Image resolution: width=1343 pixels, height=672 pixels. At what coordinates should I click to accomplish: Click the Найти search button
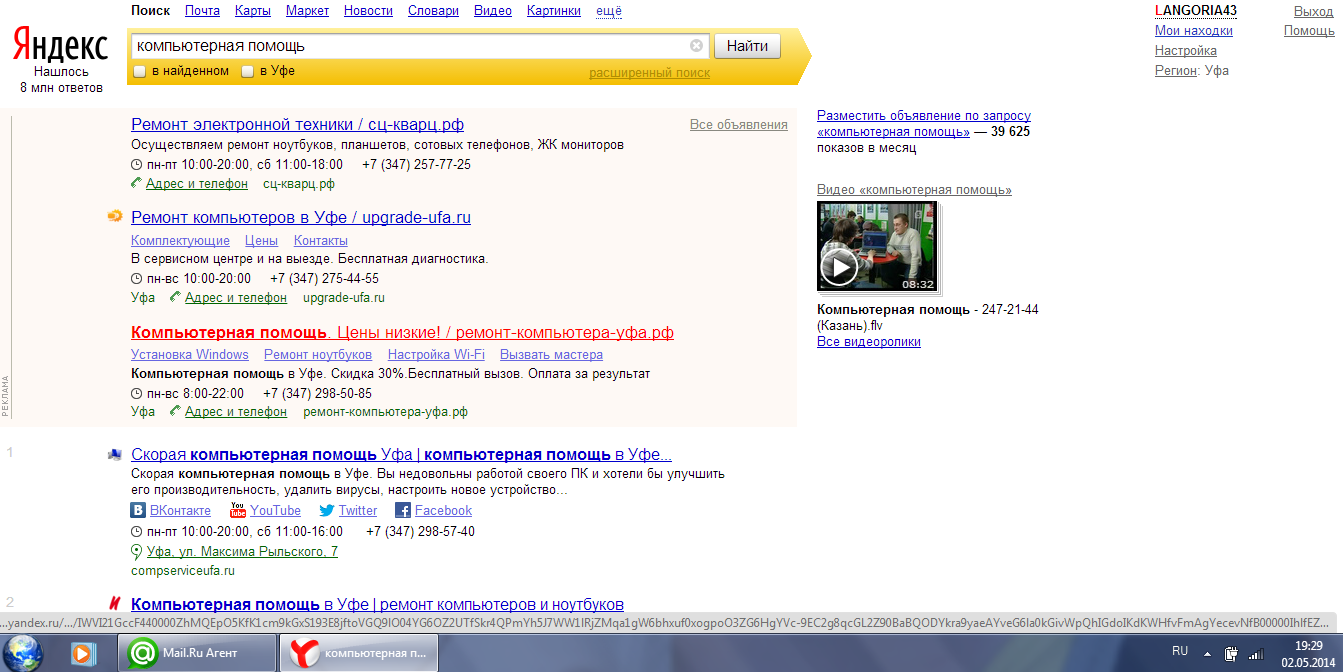(x=747, y=46)
